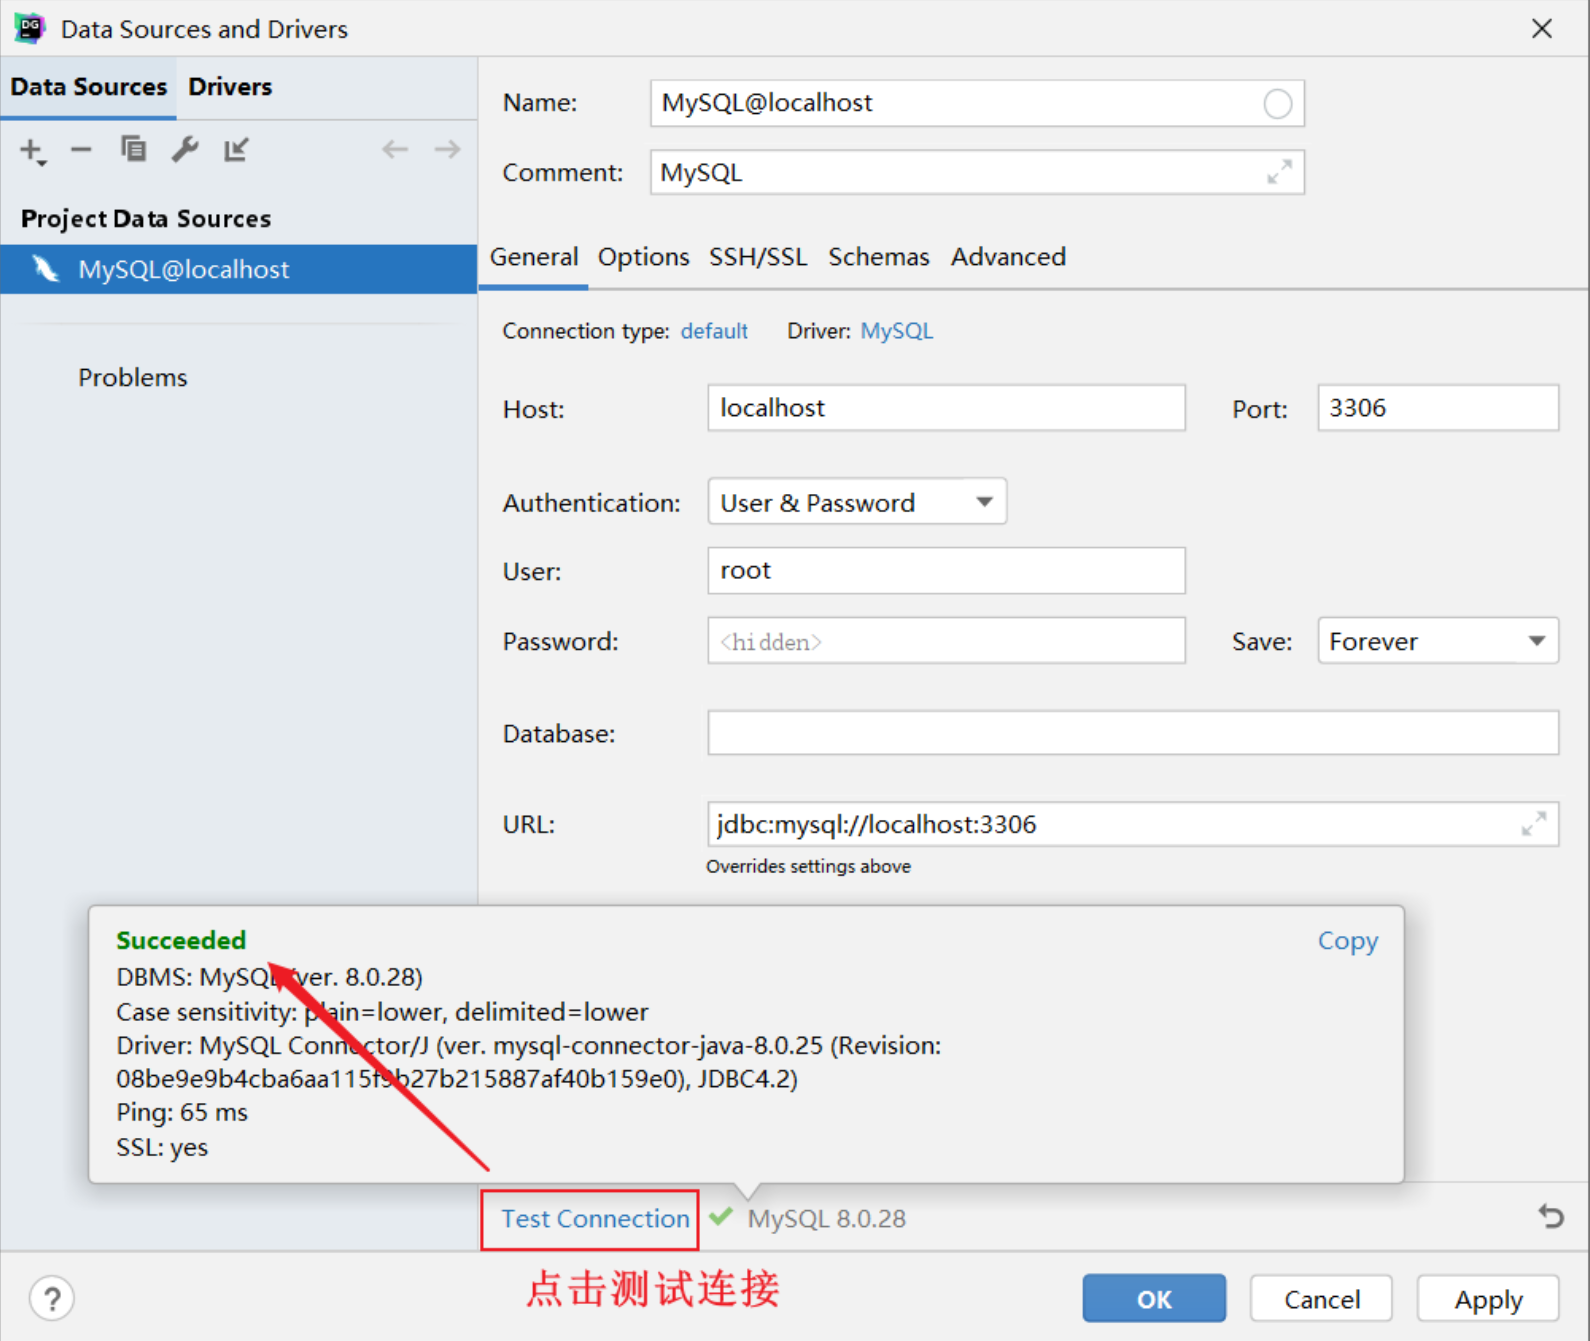Viewport: 1590px width, 1341px height.
Task: Open help with question mark button
Action: point(52,1298)
